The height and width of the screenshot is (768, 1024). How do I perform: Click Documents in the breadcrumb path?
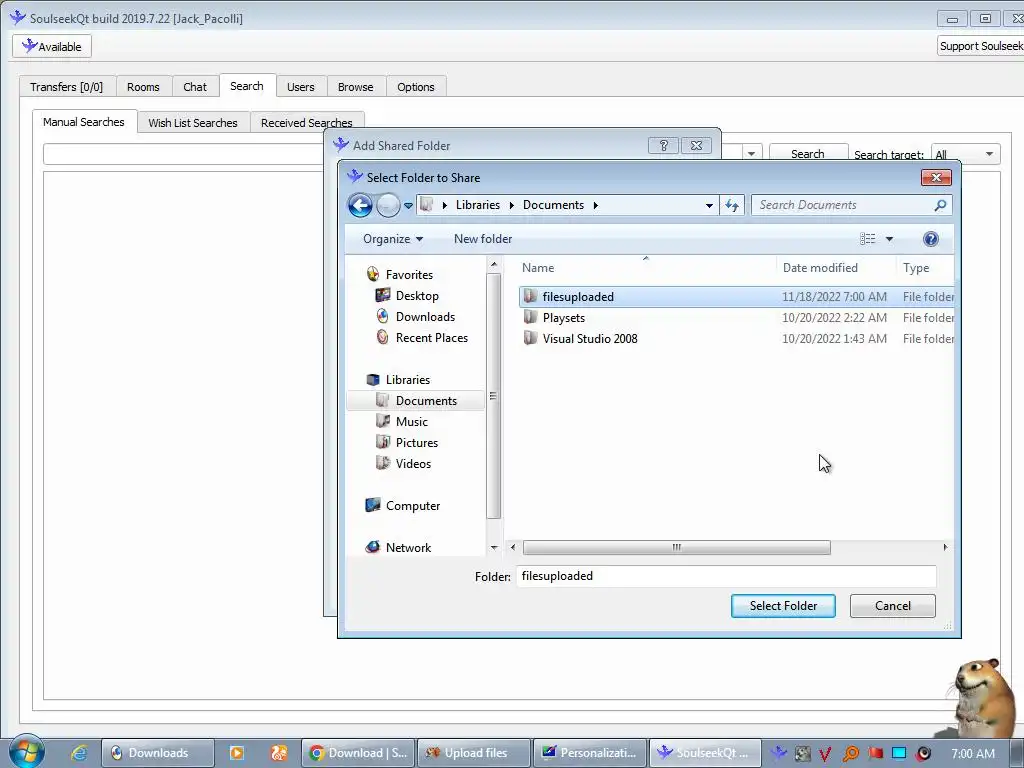553,205
